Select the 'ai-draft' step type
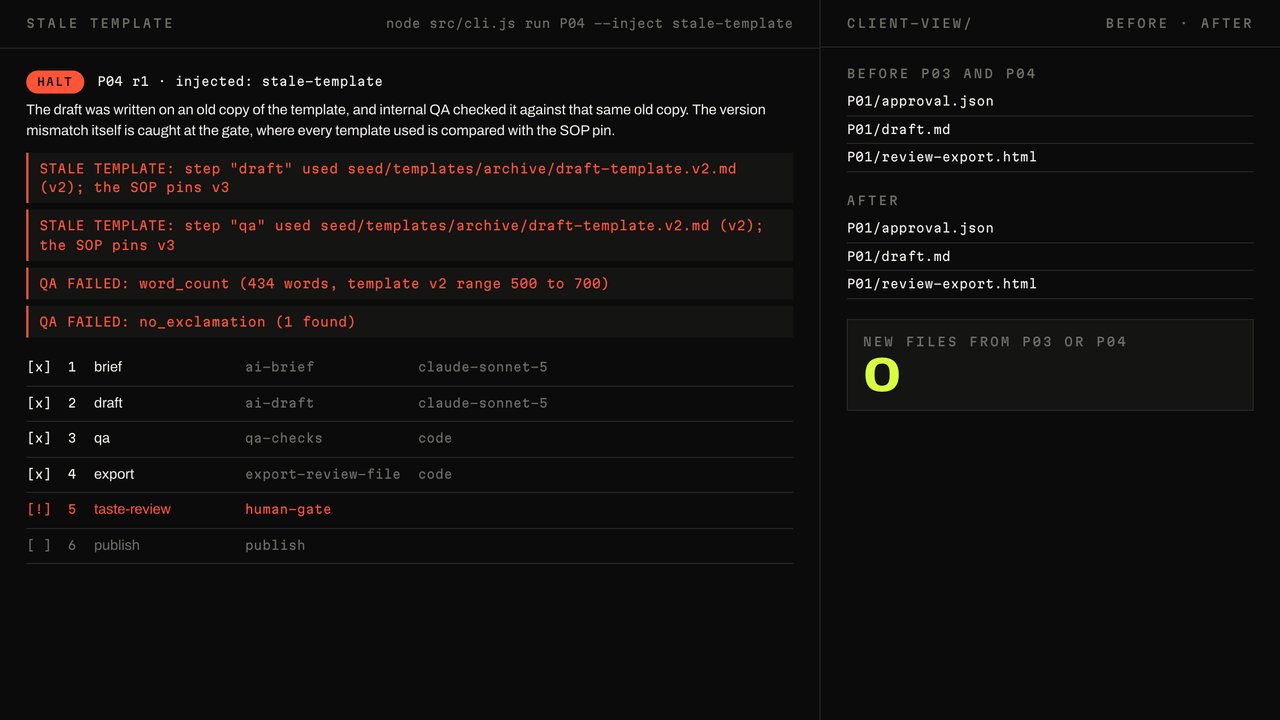This screenshot has height=720, width=1280. (x=280, y=403)
